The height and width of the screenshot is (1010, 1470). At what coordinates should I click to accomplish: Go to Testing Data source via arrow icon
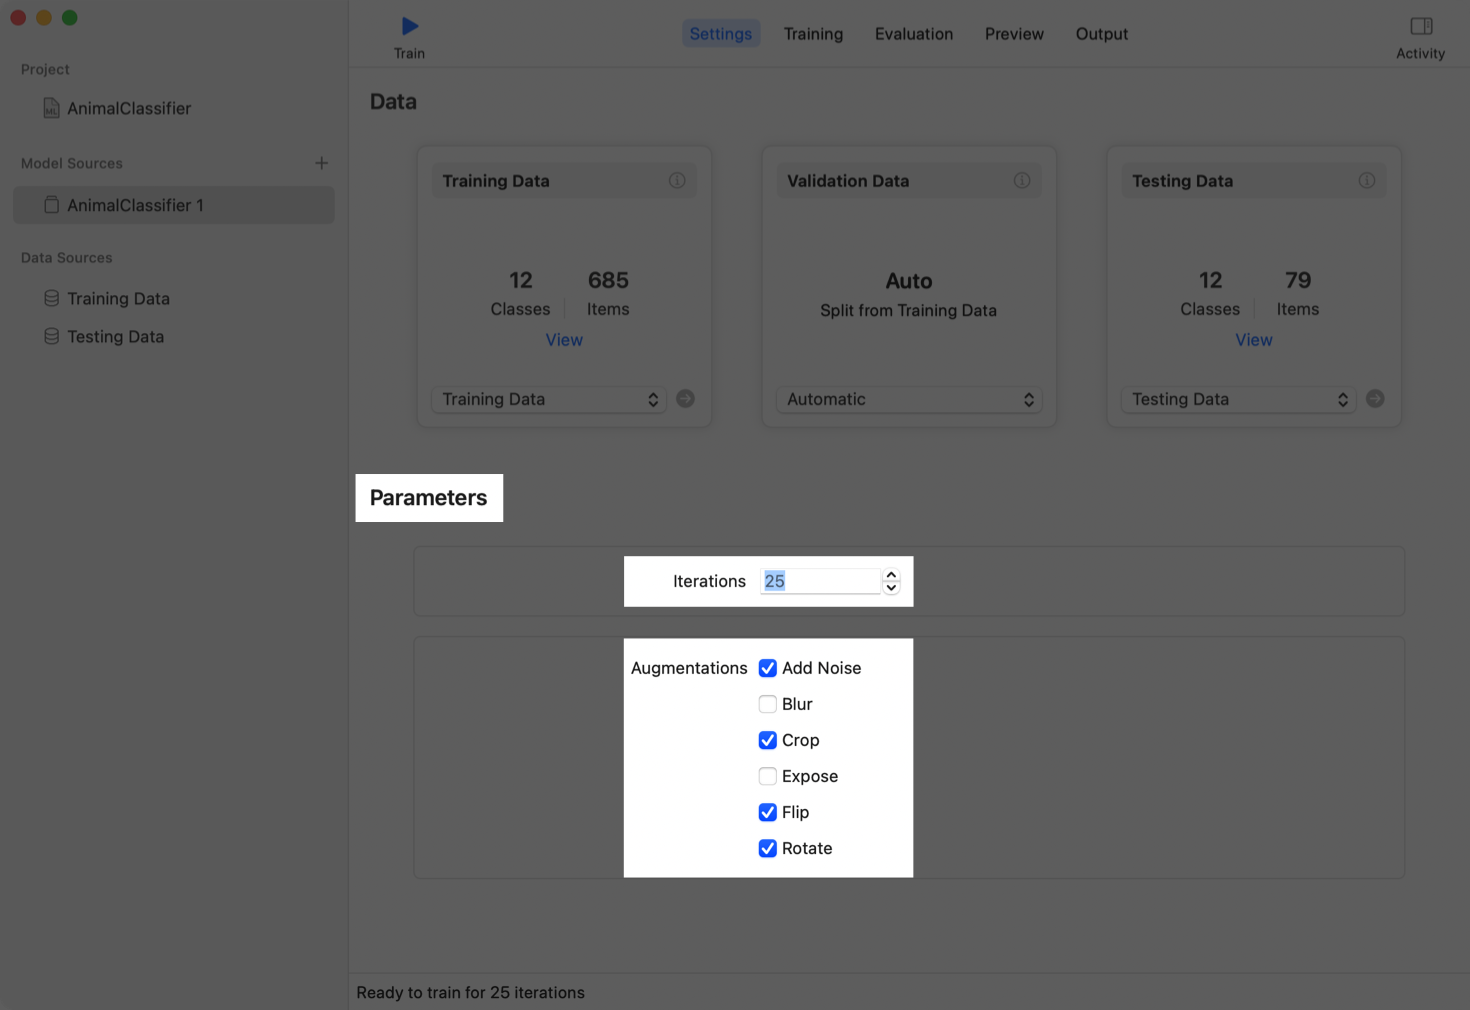pos(1375,399)
